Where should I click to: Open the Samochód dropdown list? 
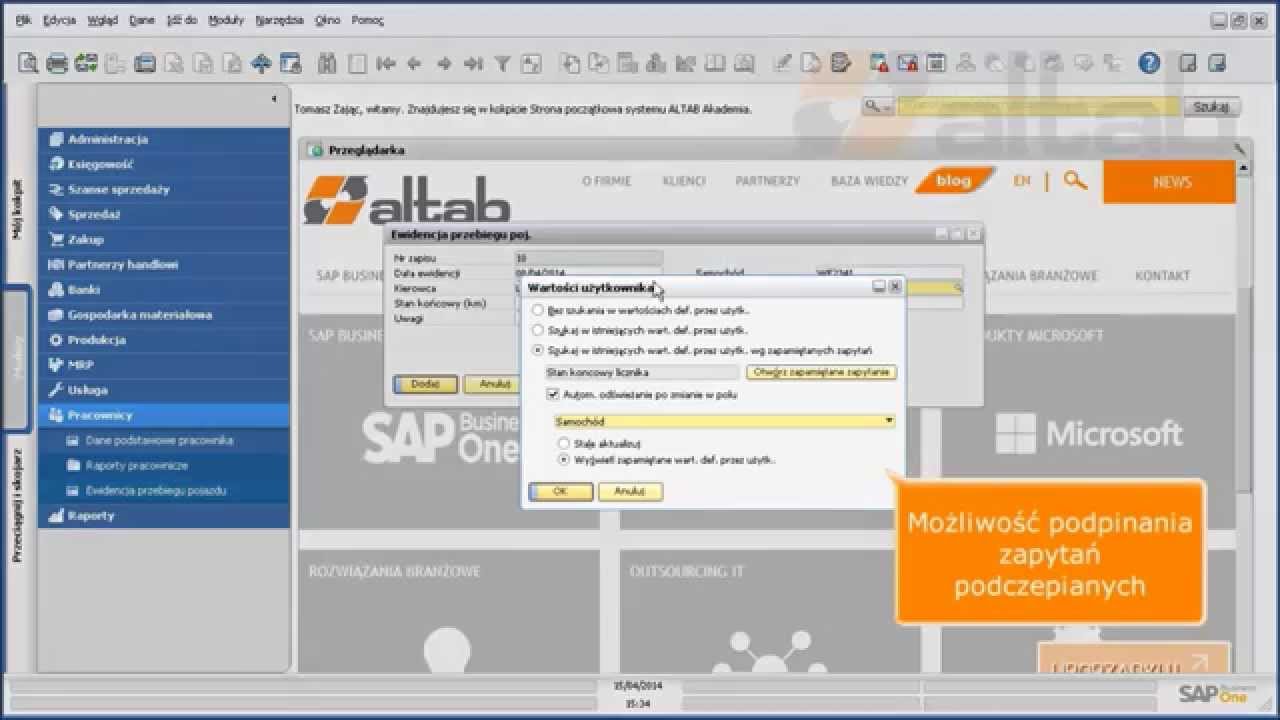tap(889, 422)
